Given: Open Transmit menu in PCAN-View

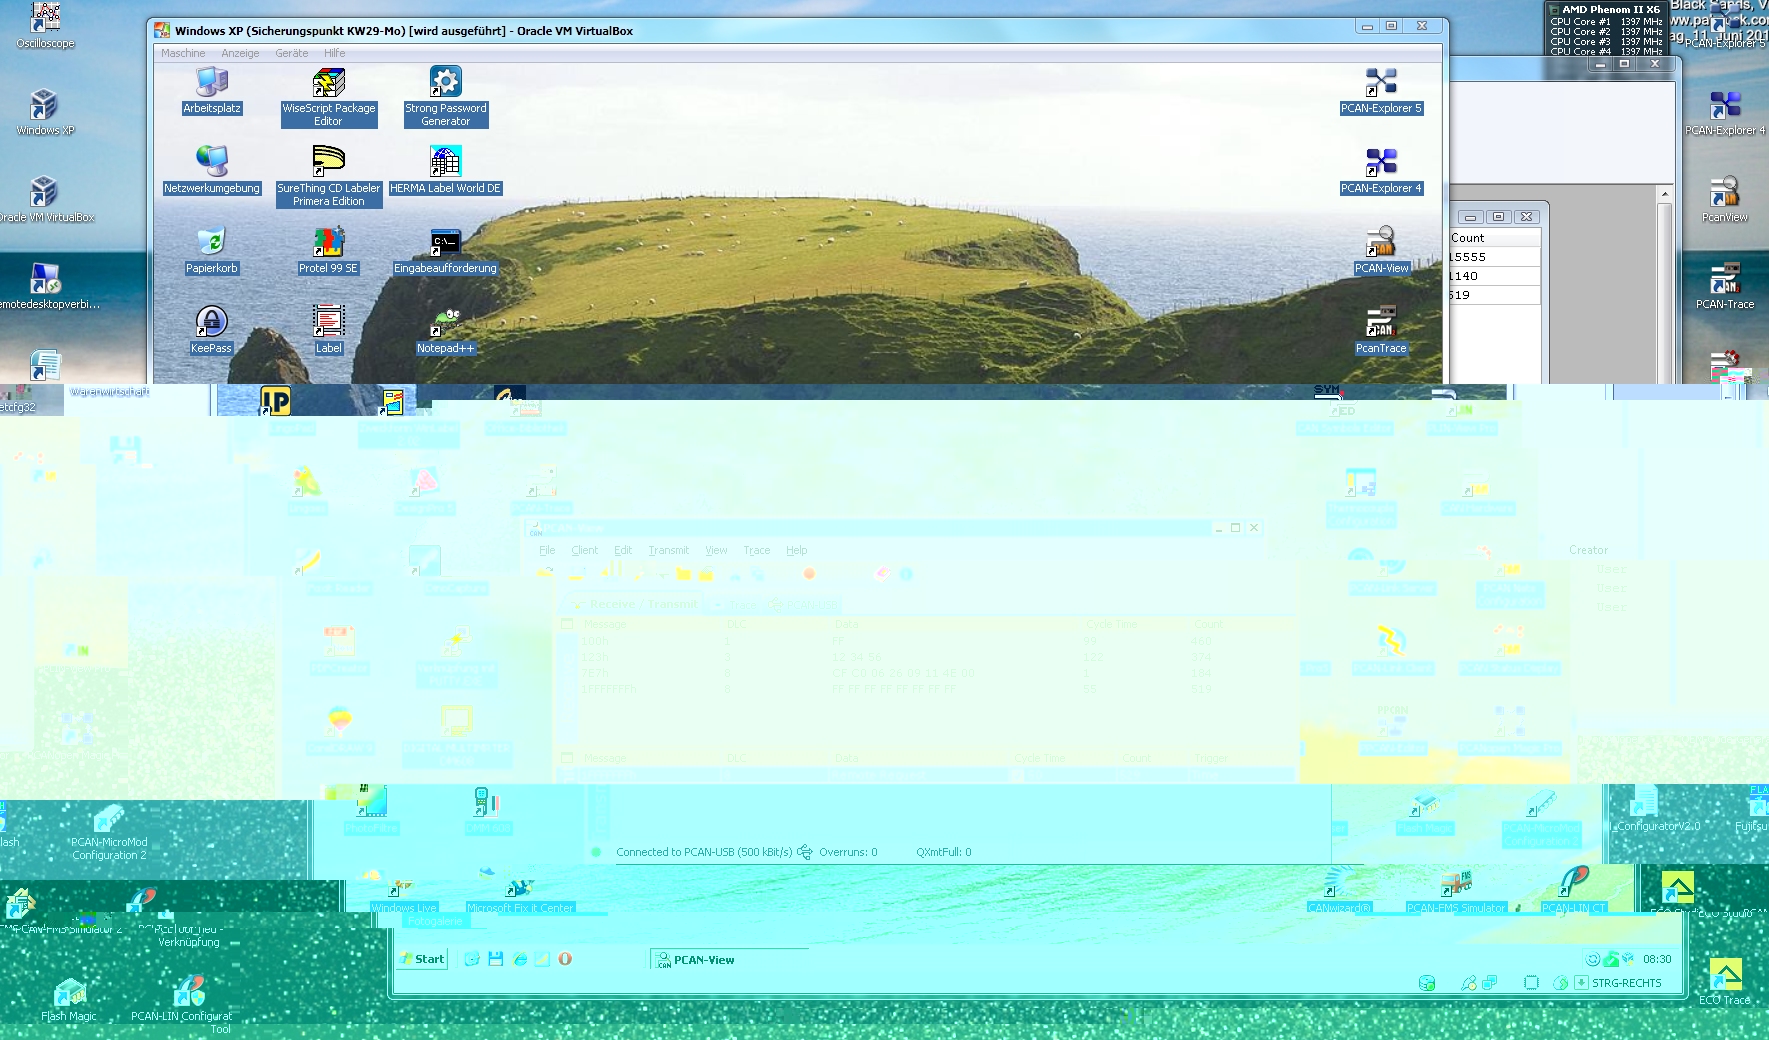Looking at the screenshot, I should pos(668,550).
